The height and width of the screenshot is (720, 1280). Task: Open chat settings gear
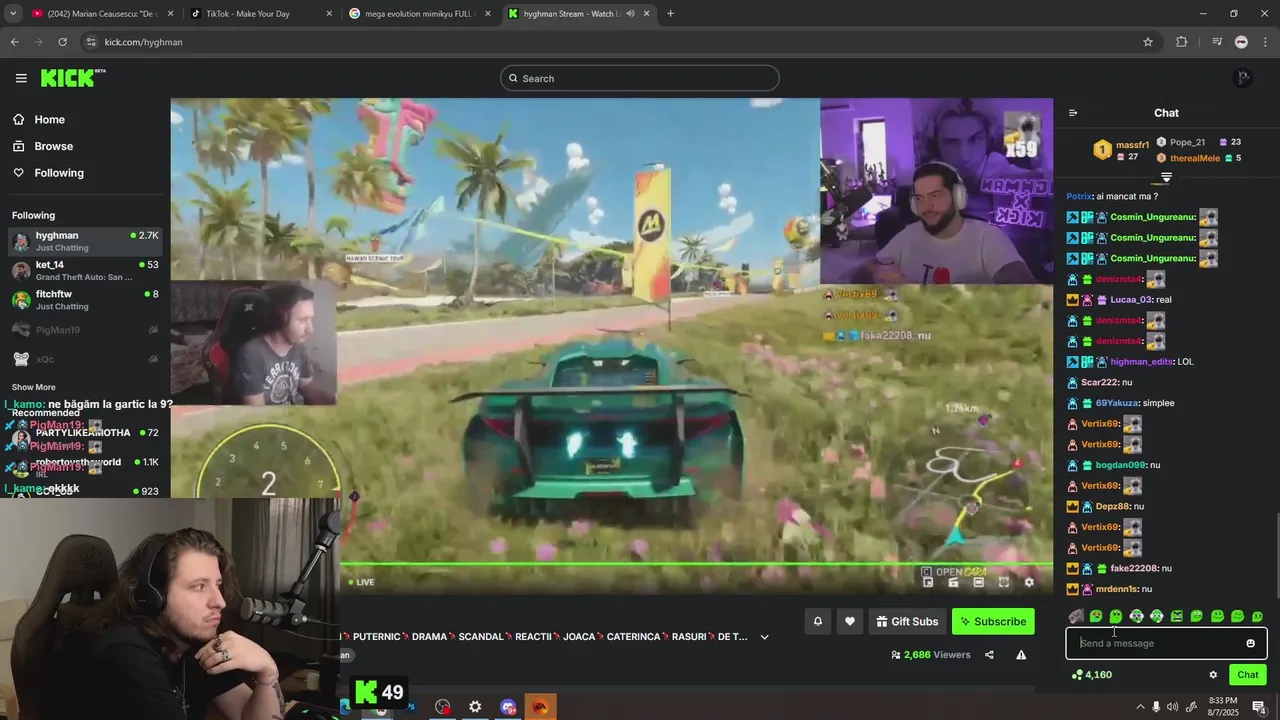pos(1213,675)
